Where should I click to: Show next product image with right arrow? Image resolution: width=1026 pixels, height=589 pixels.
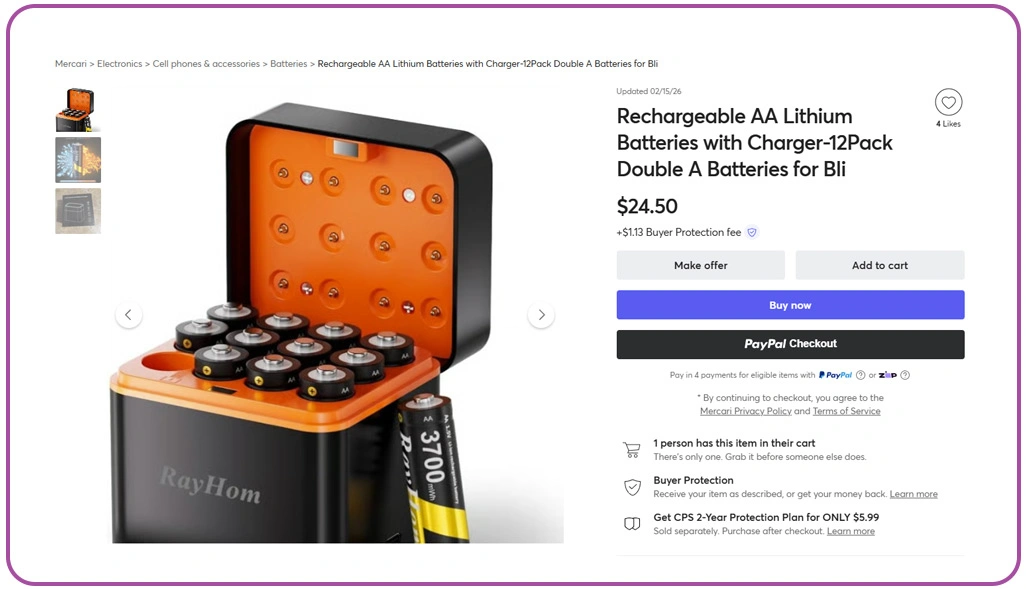pos(541,315)
